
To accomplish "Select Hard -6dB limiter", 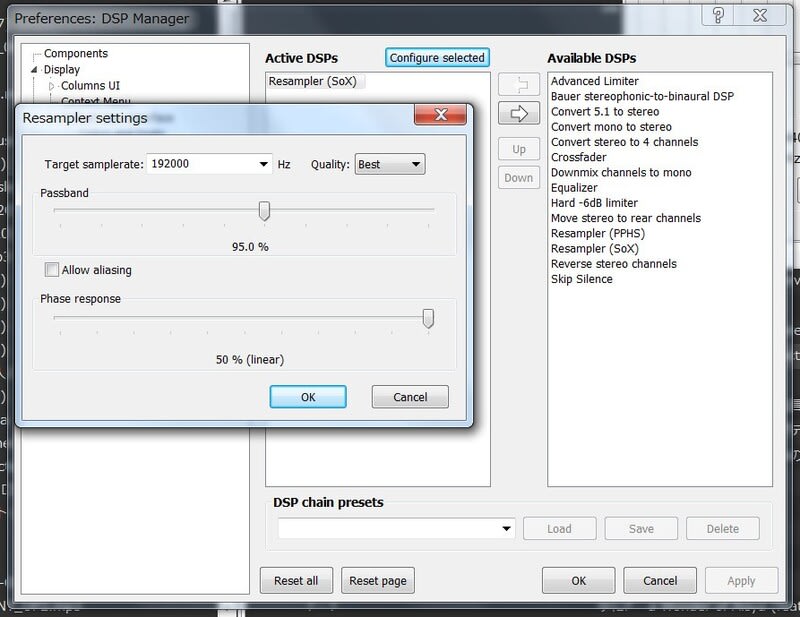I will pyautogui.click(x=594, y=203).
